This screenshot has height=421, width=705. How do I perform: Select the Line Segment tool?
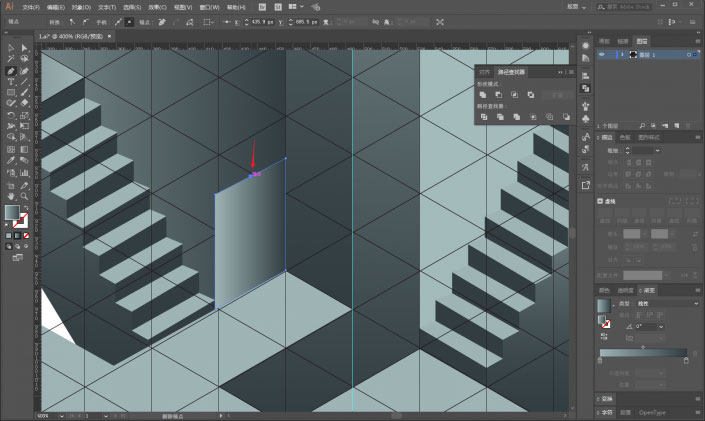(24, 82)
